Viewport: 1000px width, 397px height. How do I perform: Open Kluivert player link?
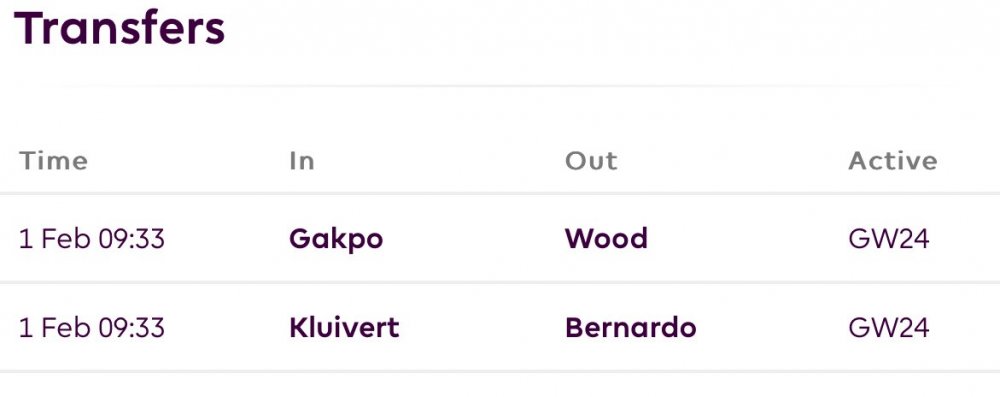pos(344,328)
